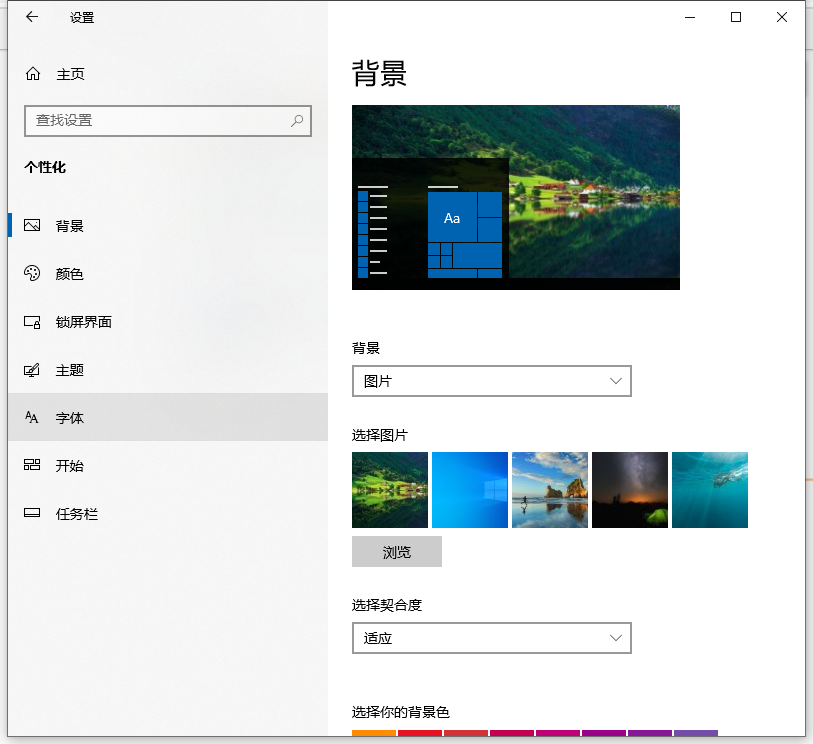Click the 浏览 (Browse) button
Viewport: 813px width, 744px height.
click(x=396, y=551)
